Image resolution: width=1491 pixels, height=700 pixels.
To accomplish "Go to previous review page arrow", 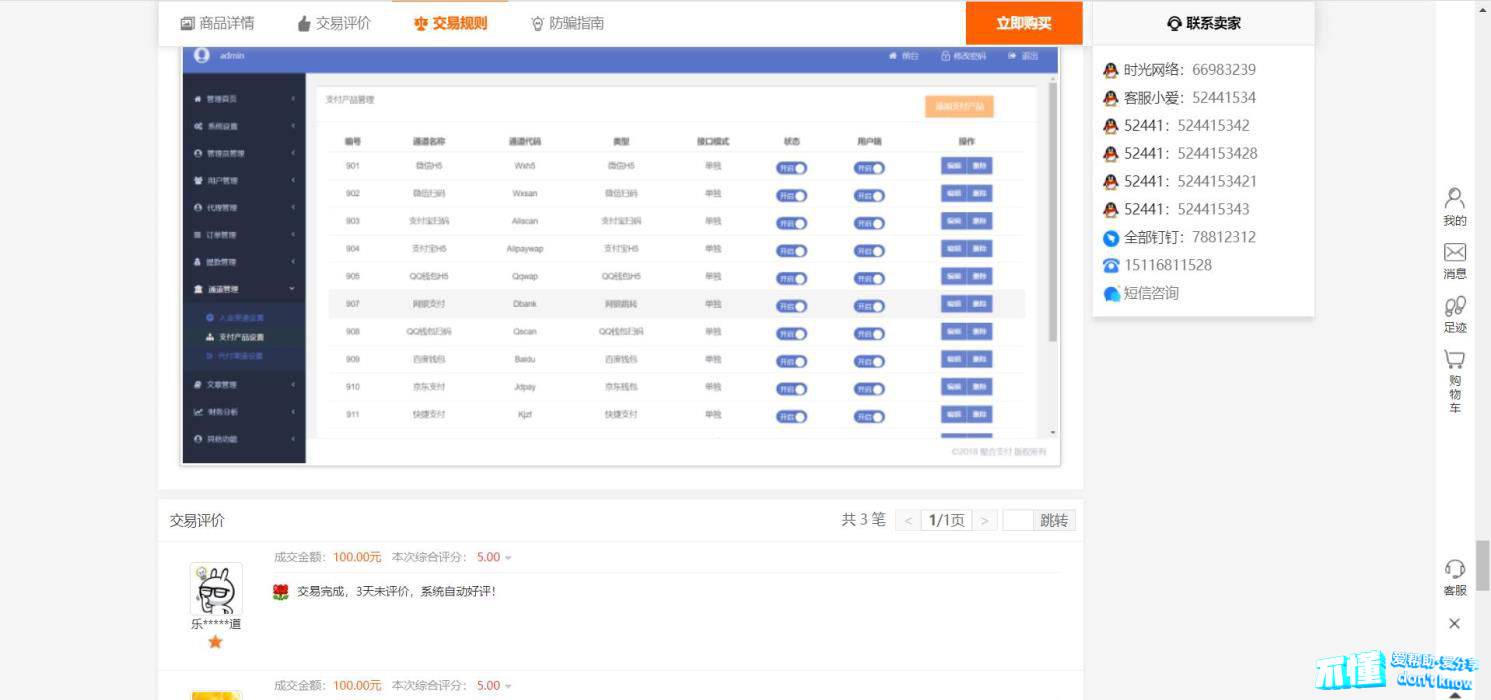I will point(908,520).
